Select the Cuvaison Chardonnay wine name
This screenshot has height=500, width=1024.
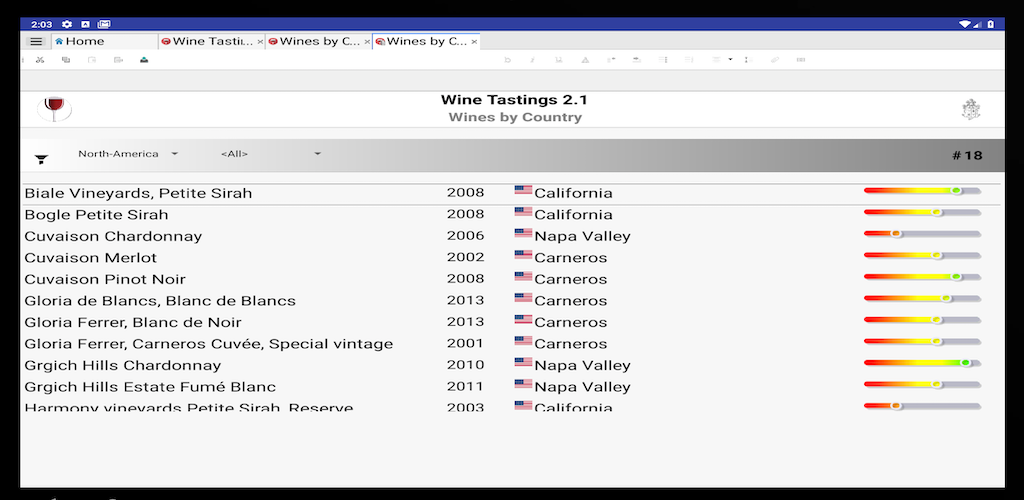coord(113,236)
